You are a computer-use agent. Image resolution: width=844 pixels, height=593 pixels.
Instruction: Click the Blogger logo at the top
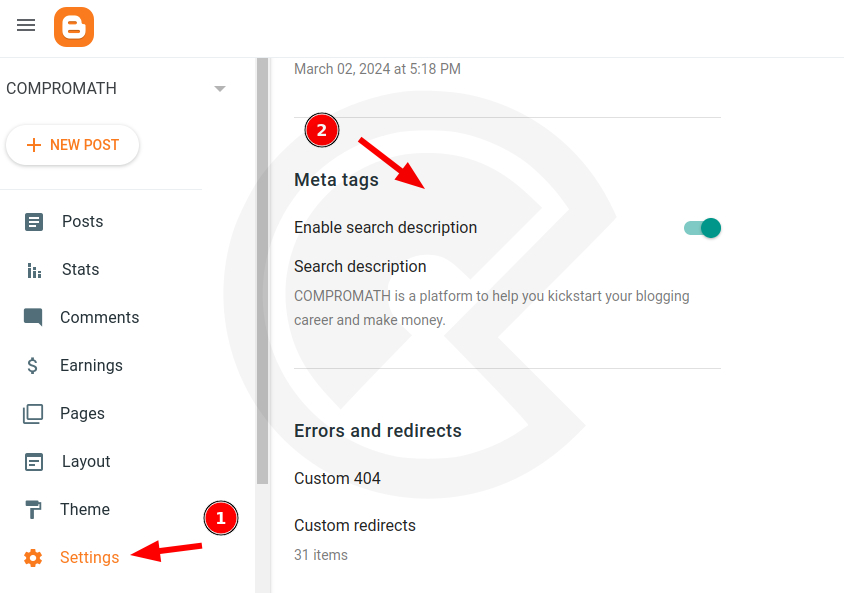click(74, 26)
